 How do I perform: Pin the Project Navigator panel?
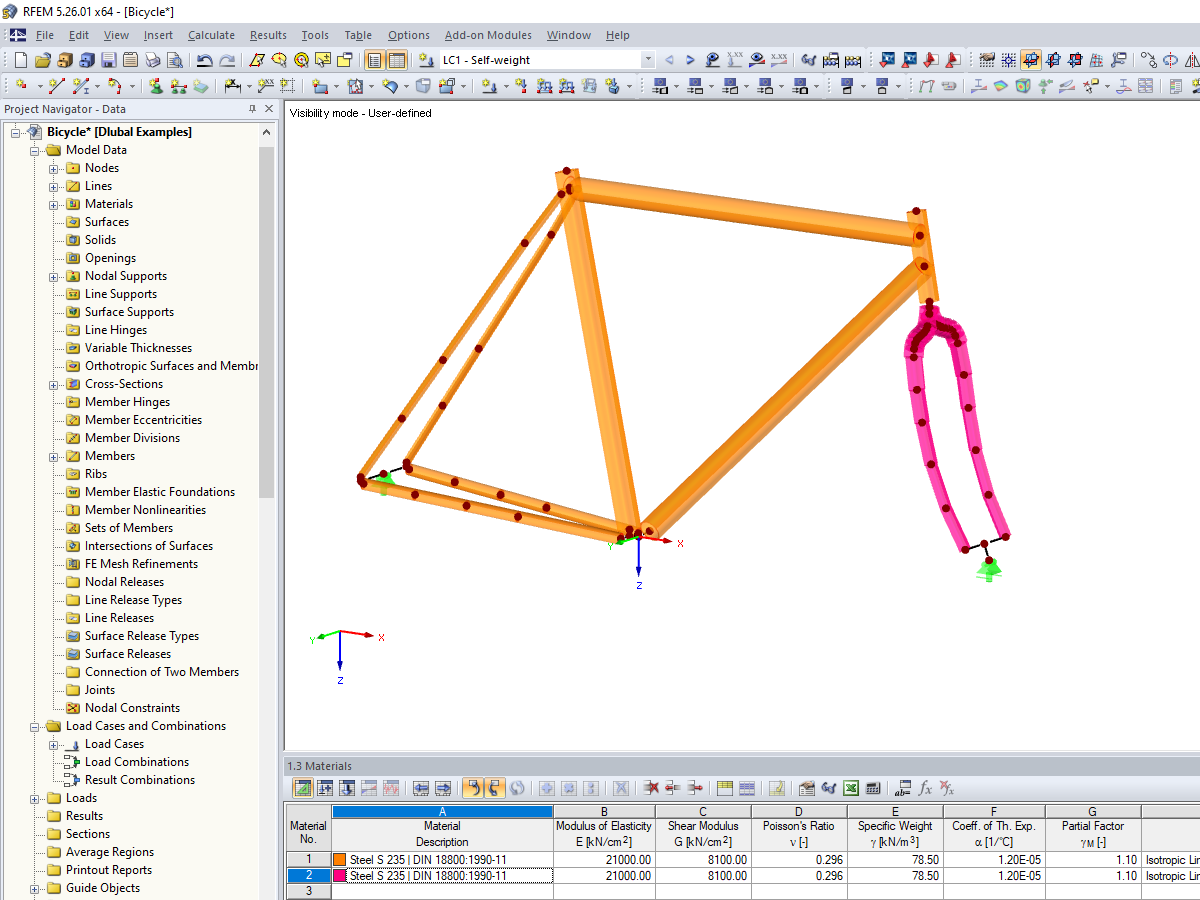pyautogui.click(x=252, y=109)
